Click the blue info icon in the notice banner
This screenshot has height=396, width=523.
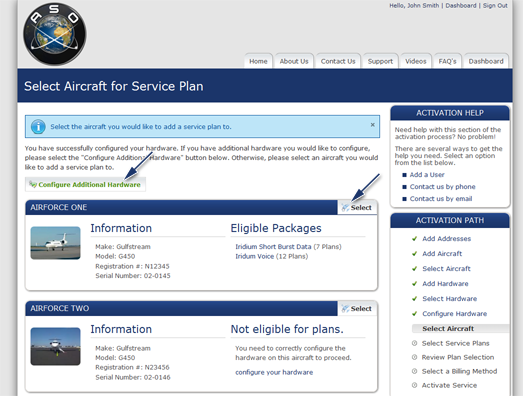(x=38, y=127)
